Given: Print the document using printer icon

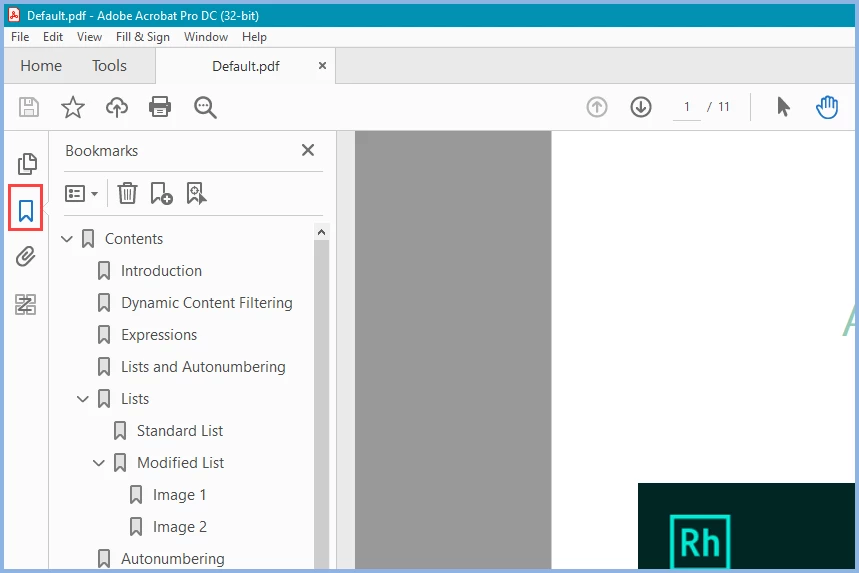Looking at the screenshot, I should [160, 107].
